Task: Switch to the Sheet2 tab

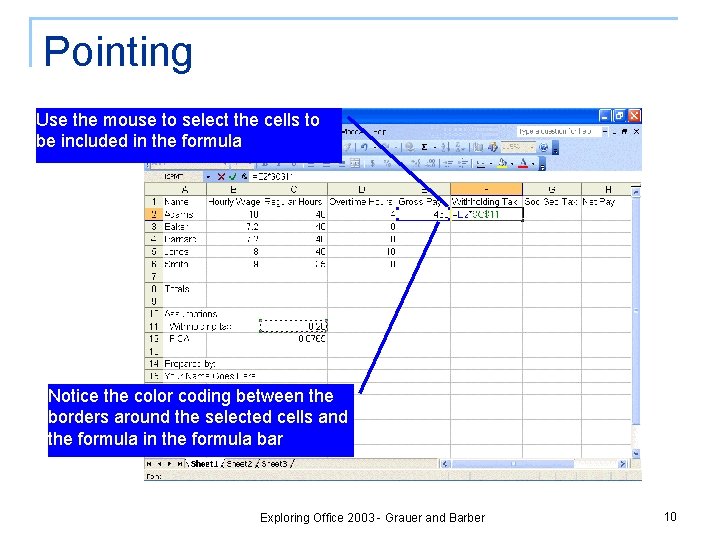Action: click(239, 464)
